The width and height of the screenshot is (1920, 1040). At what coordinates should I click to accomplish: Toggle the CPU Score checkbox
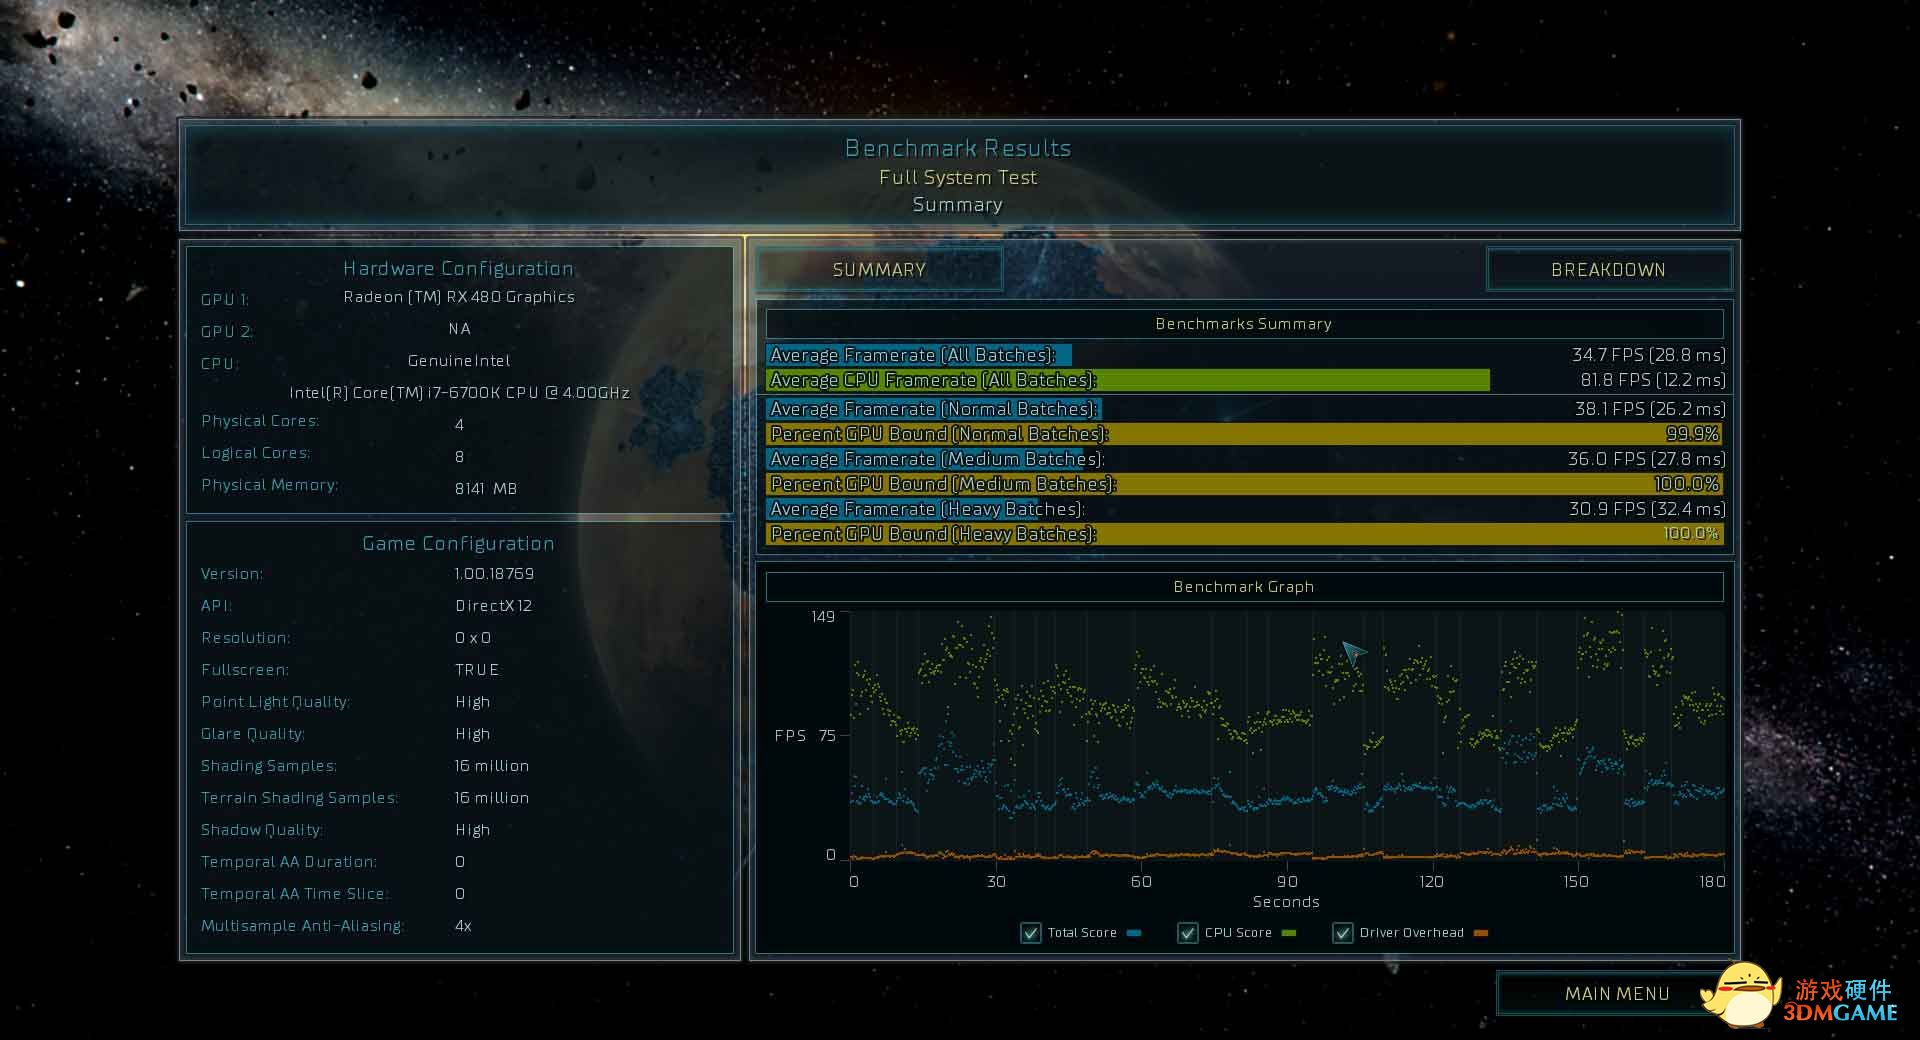[x=1188, y=933]
